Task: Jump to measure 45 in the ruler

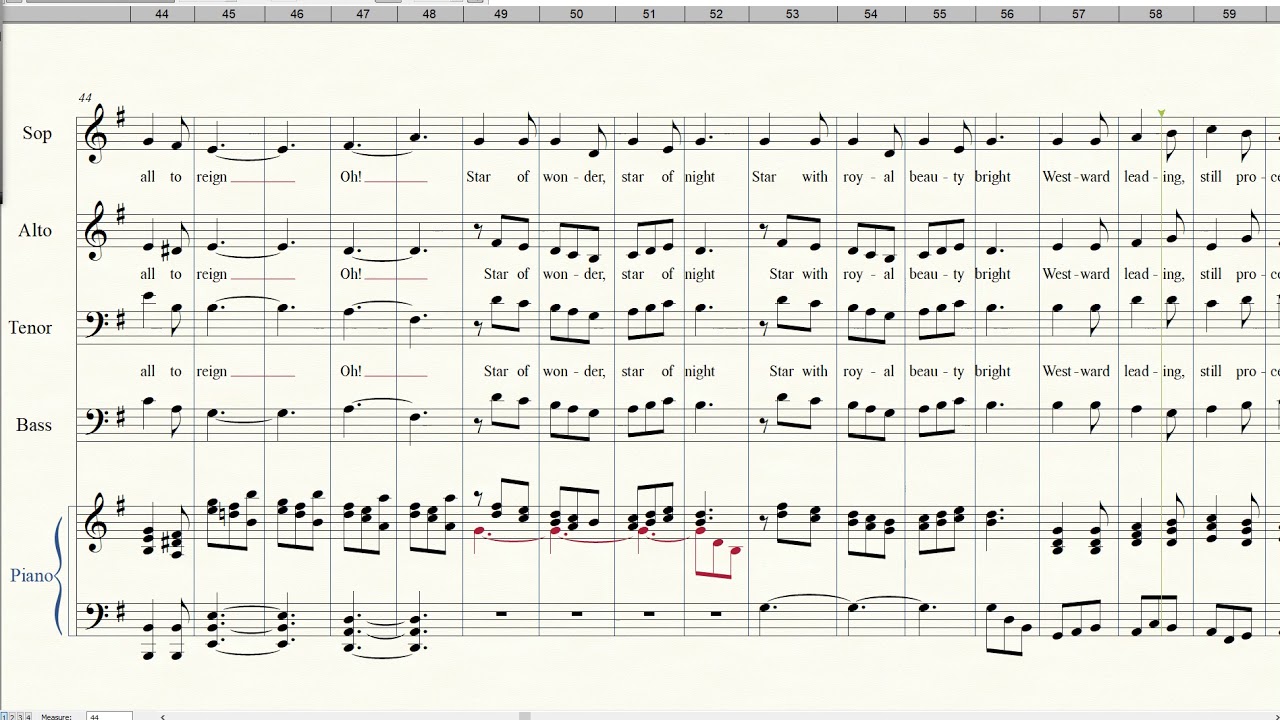Action: (x=229, y=14)
